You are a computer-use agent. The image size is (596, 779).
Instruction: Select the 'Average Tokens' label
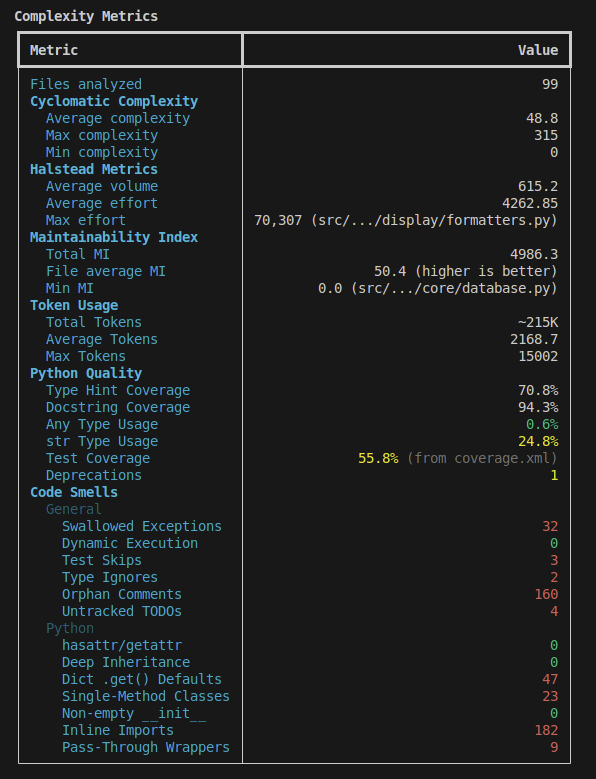click(x=102, y=339)
